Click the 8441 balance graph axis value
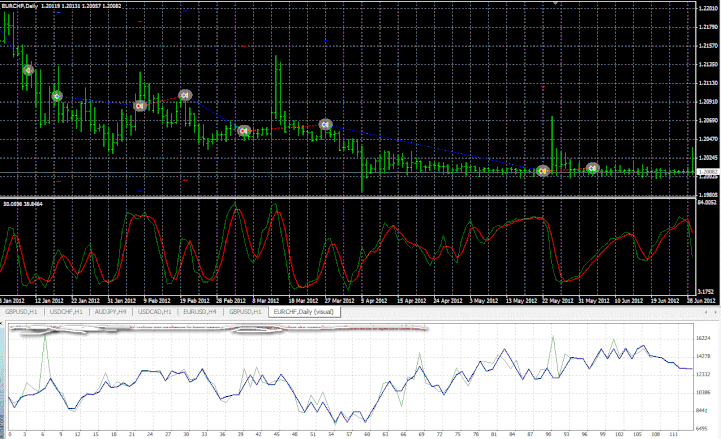 tap(704, 410)
